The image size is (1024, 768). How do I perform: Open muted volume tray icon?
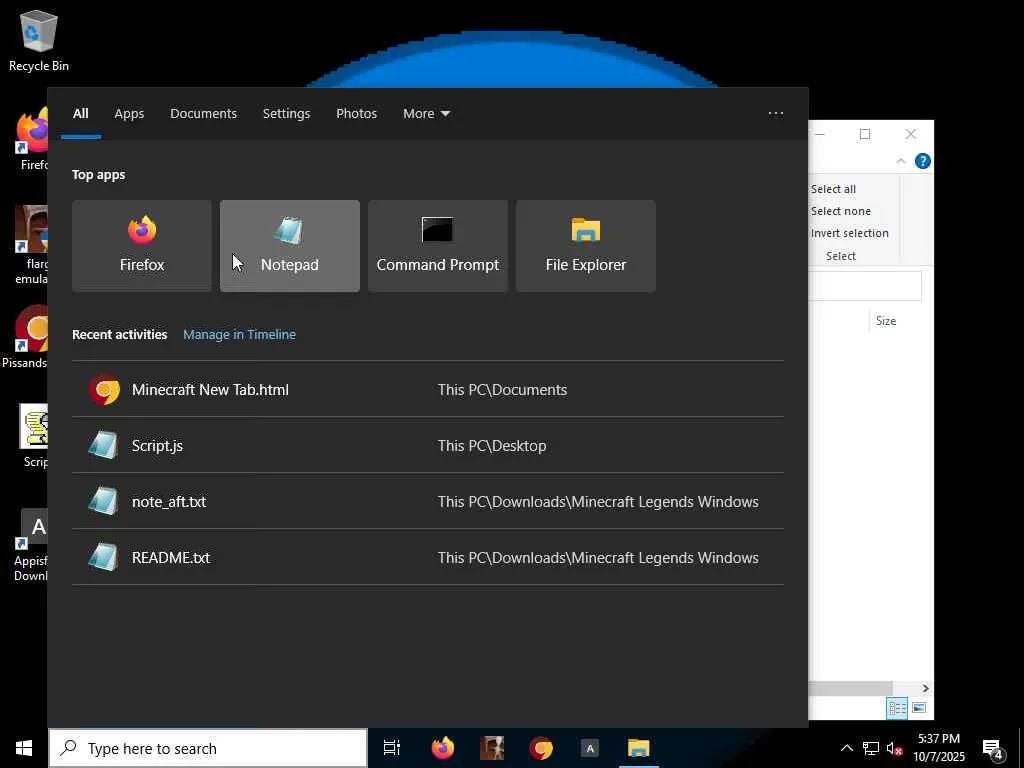point(895,748)
